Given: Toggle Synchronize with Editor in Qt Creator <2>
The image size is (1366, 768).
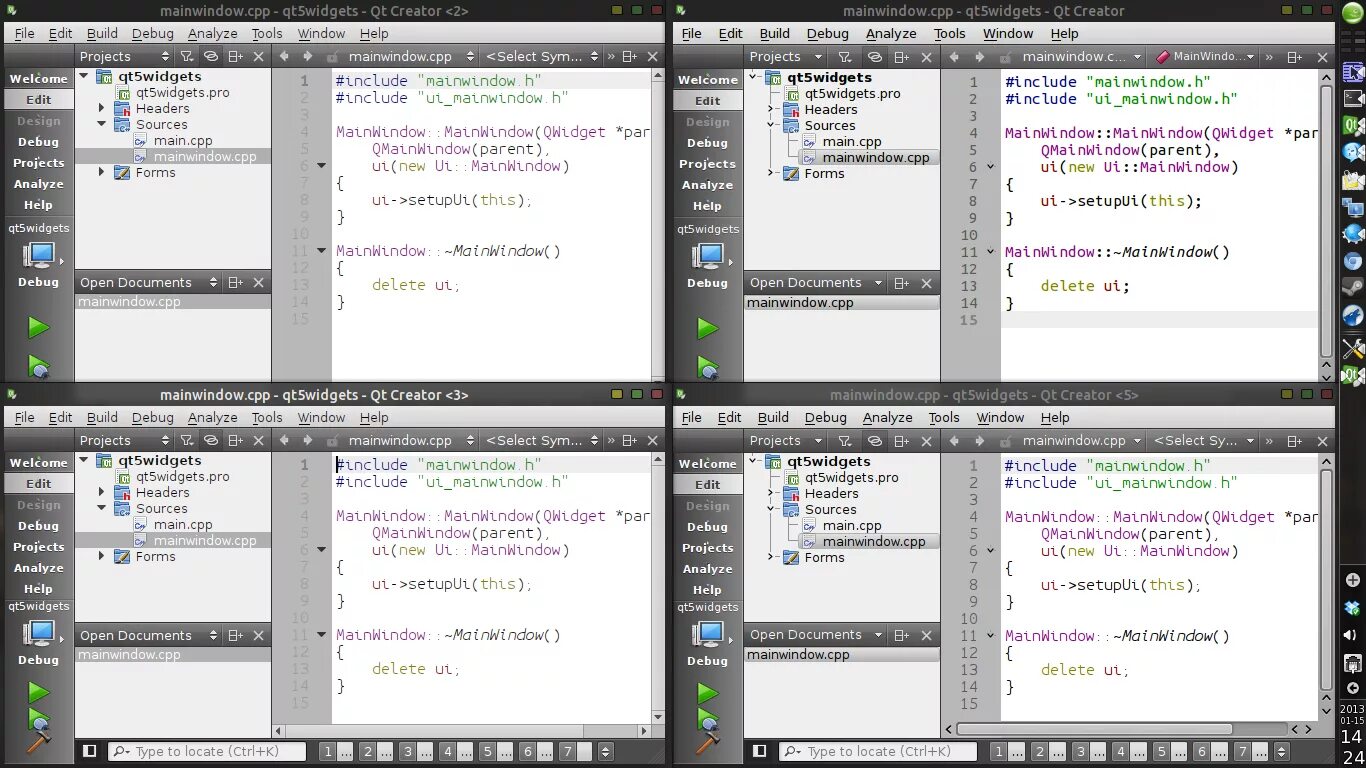Looking at the screenshot, I should [211, 57].
